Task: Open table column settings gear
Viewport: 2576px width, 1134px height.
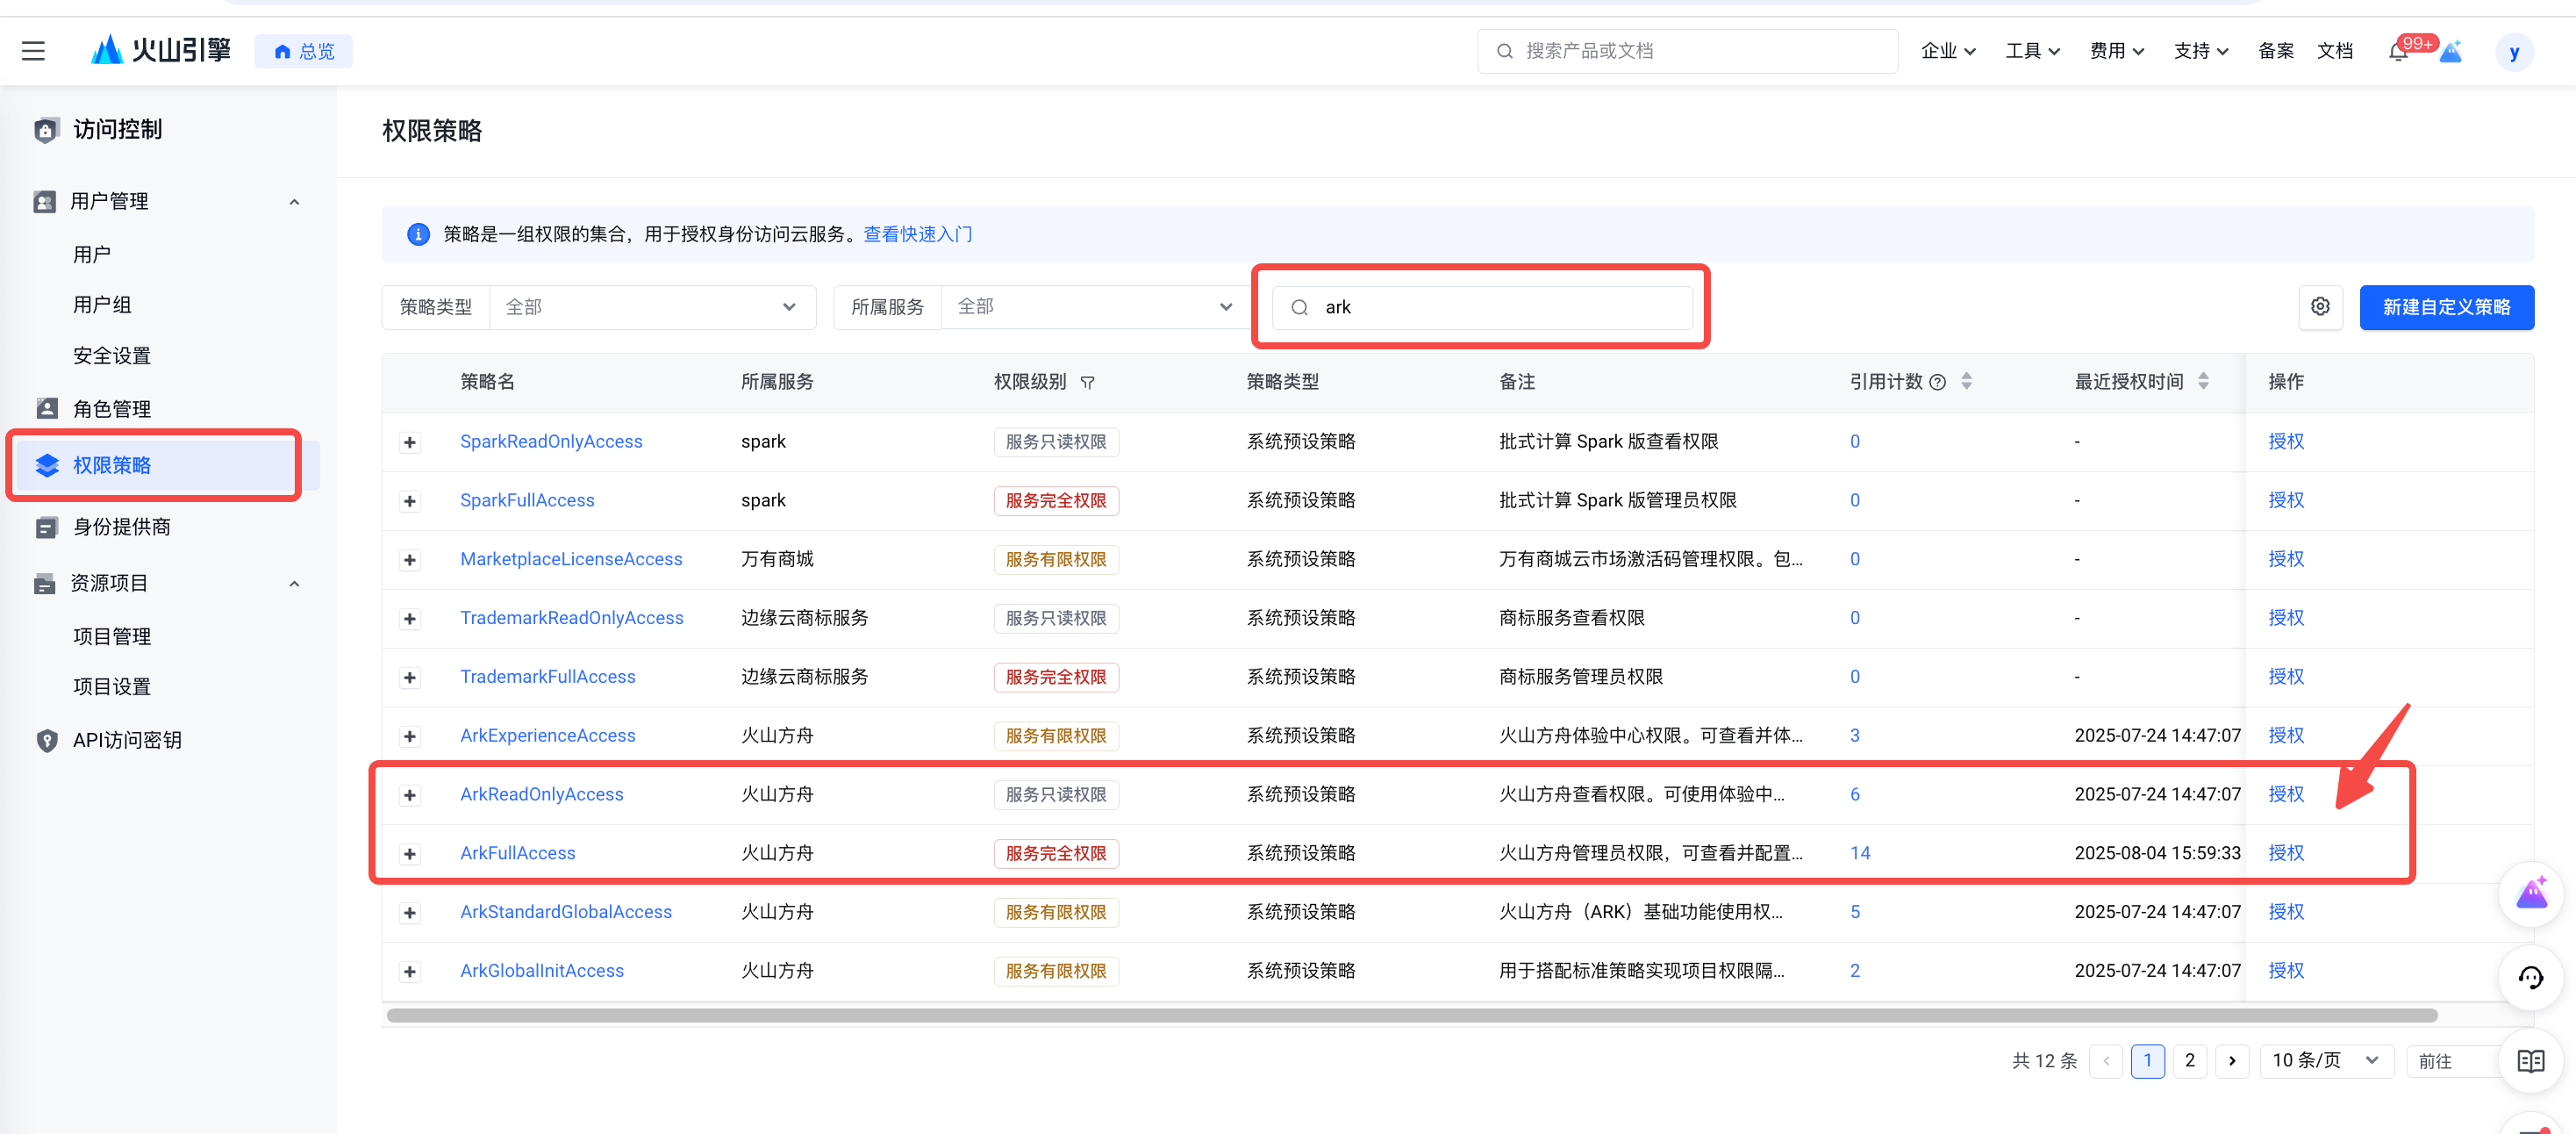Action: pyautogui.click(x=2320, y=307)
